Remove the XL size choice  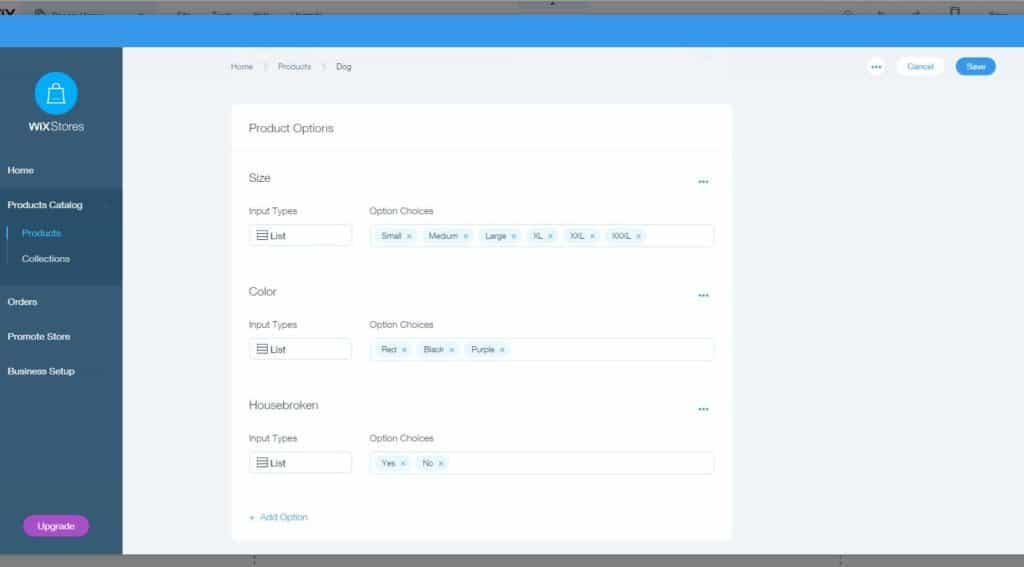(x=551, y=236)
